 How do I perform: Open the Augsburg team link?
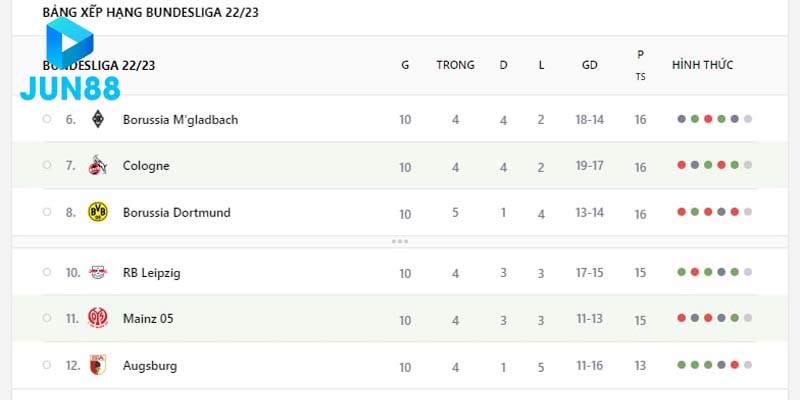[150, 366]
